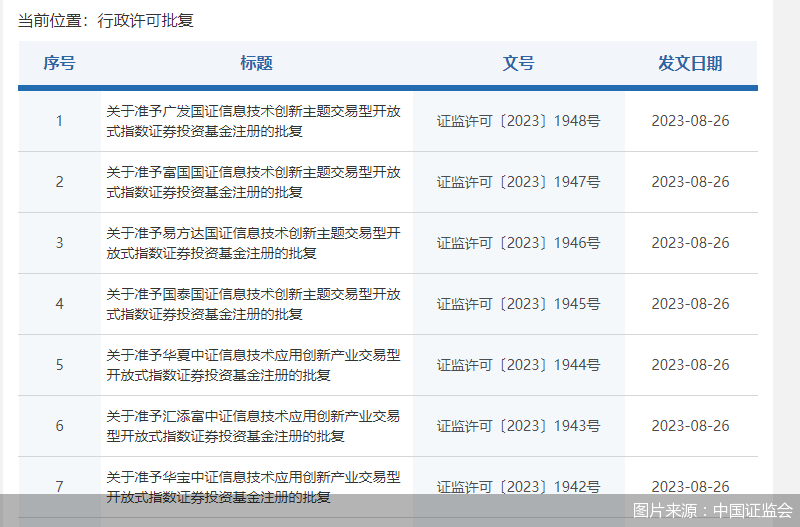The width and height of the screenshot is (800, 527).
Task: Click the 易方达国证信息技术创新 approval title
Action: pos(254,243)
